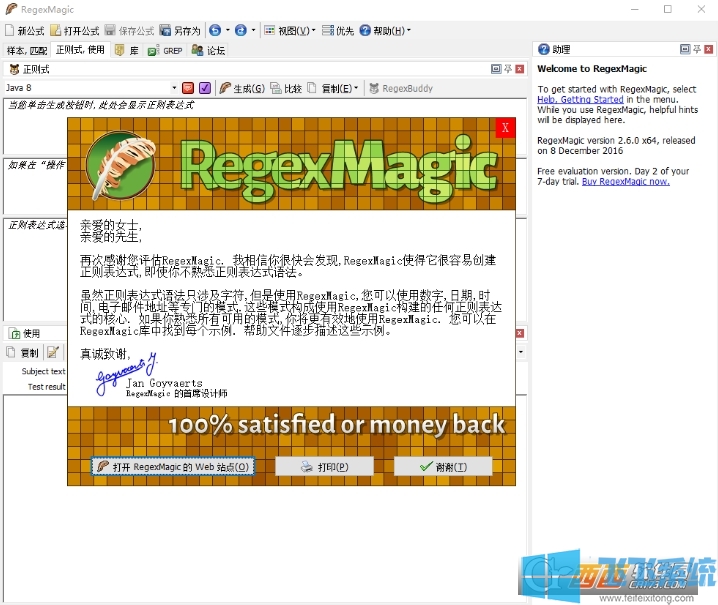
Task: Switch to the 样本, 匹配 tab
Action: pyautogui.click(x=27, y=50)
